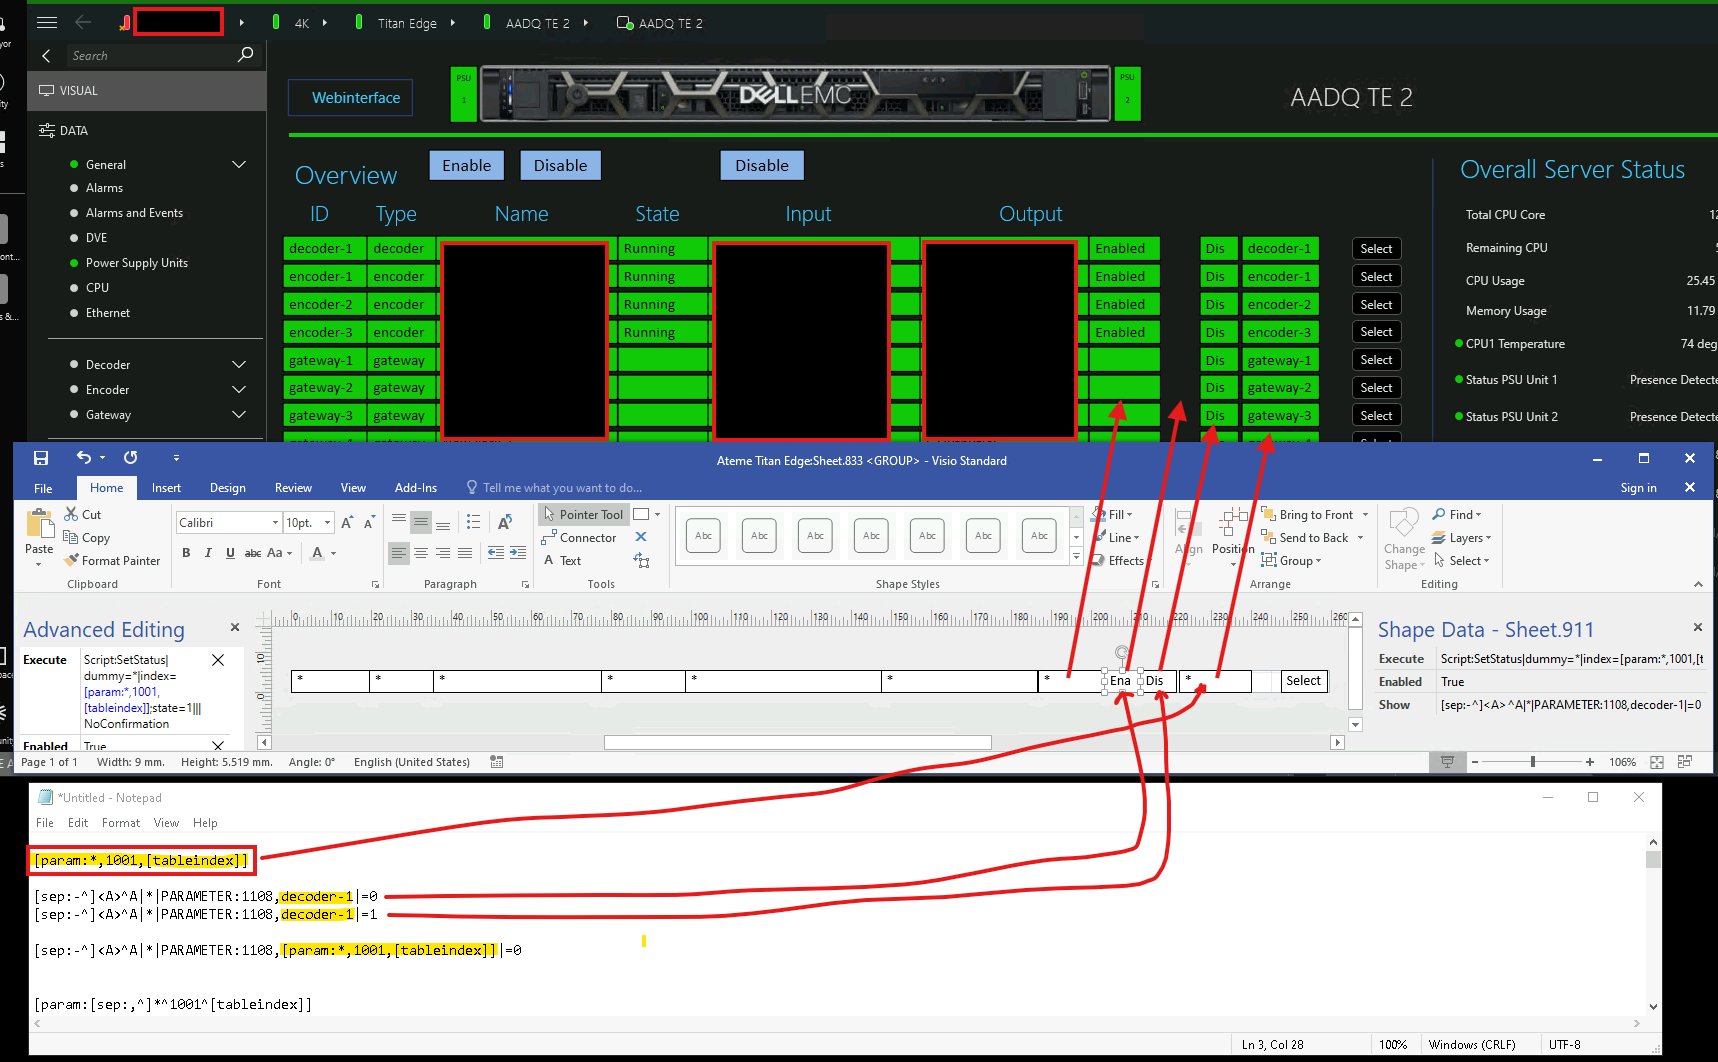Switch to the Add-Ins ribbon tab
Image resolution: width=1718 pixels, height=1062 pixels.
[x=416, y=488]
